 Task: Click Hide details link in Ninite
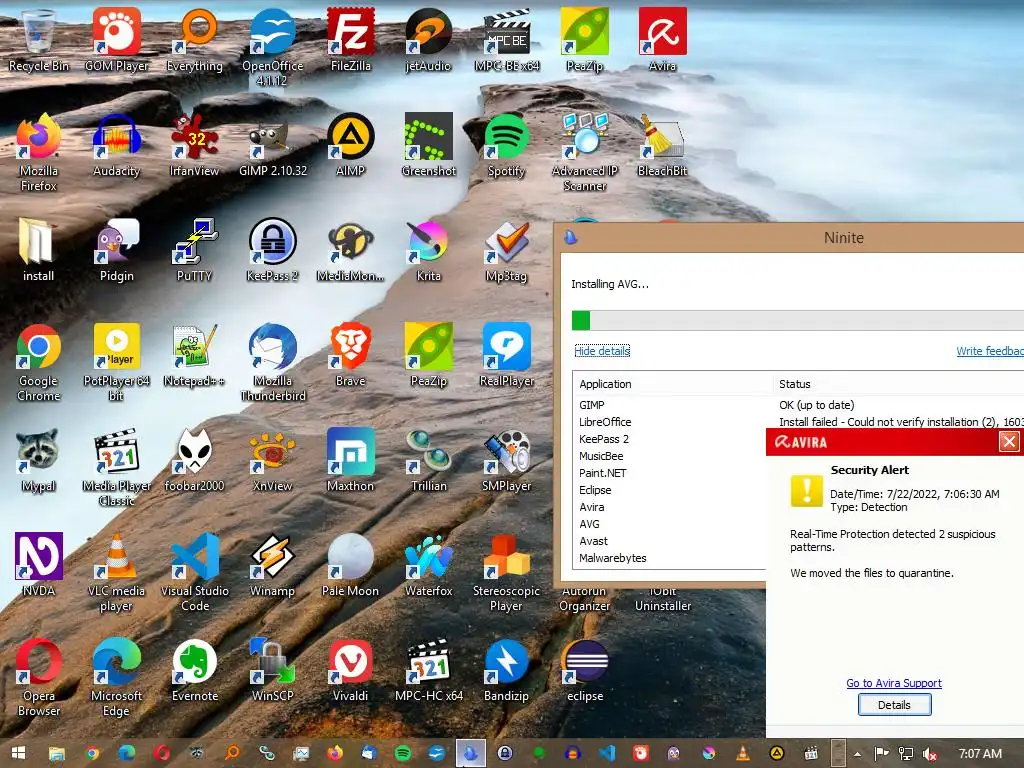(x=602, y=351)
